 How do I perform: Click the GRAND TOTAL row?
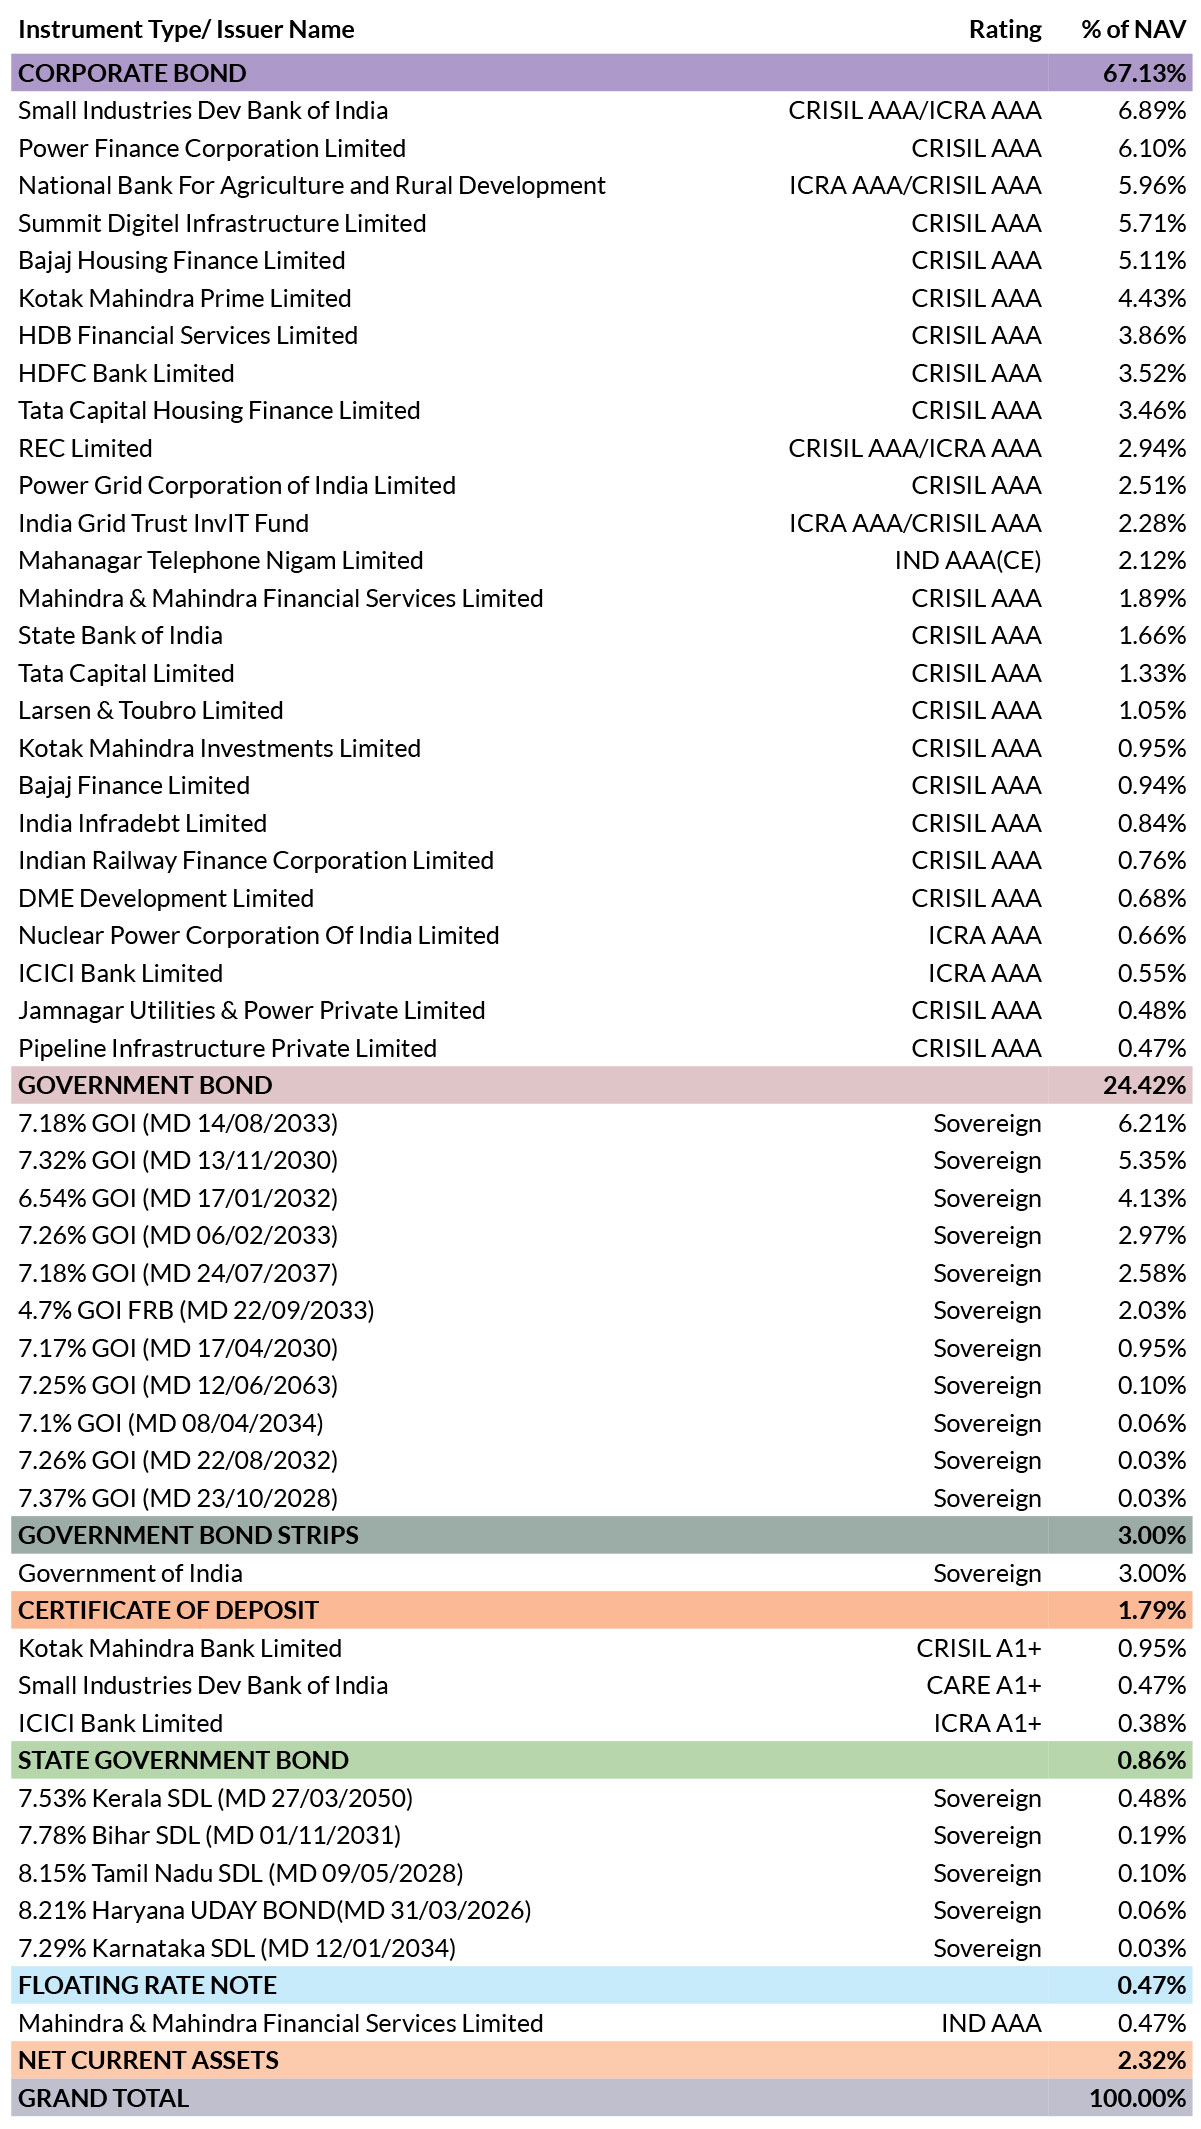[601, 2098]
